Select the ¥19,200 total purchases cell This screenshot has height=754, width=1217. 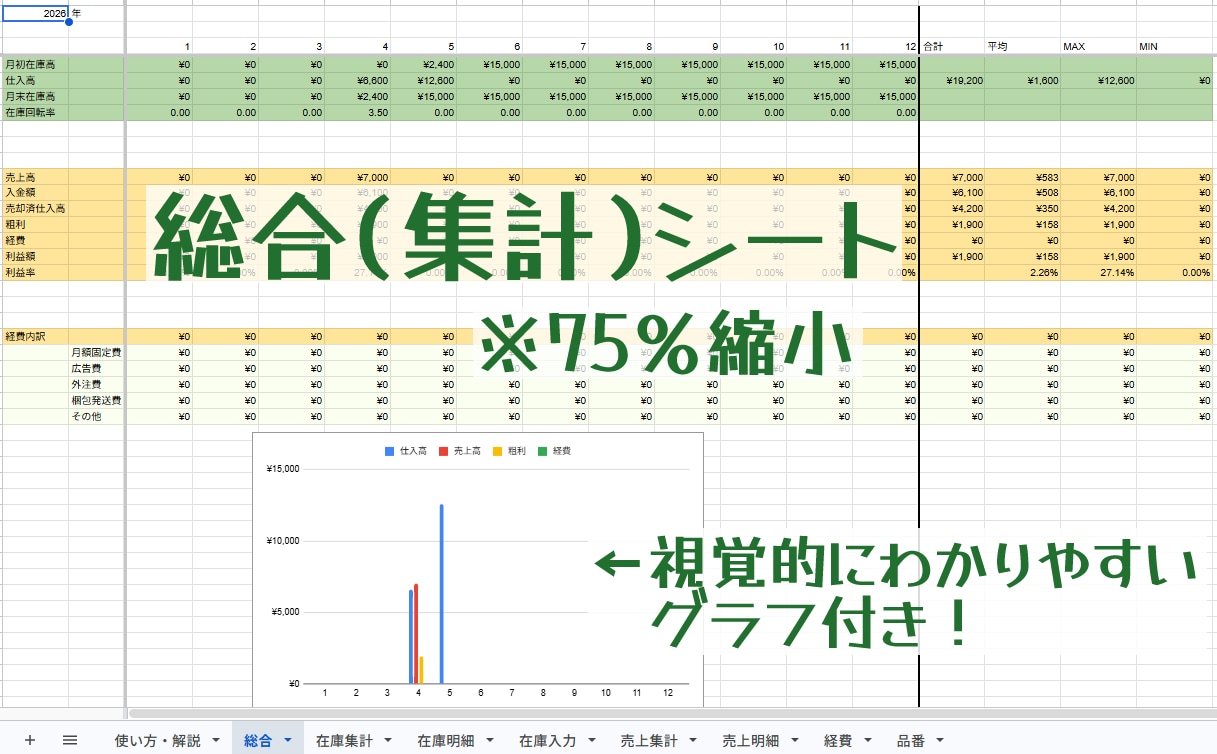[951, 81]
